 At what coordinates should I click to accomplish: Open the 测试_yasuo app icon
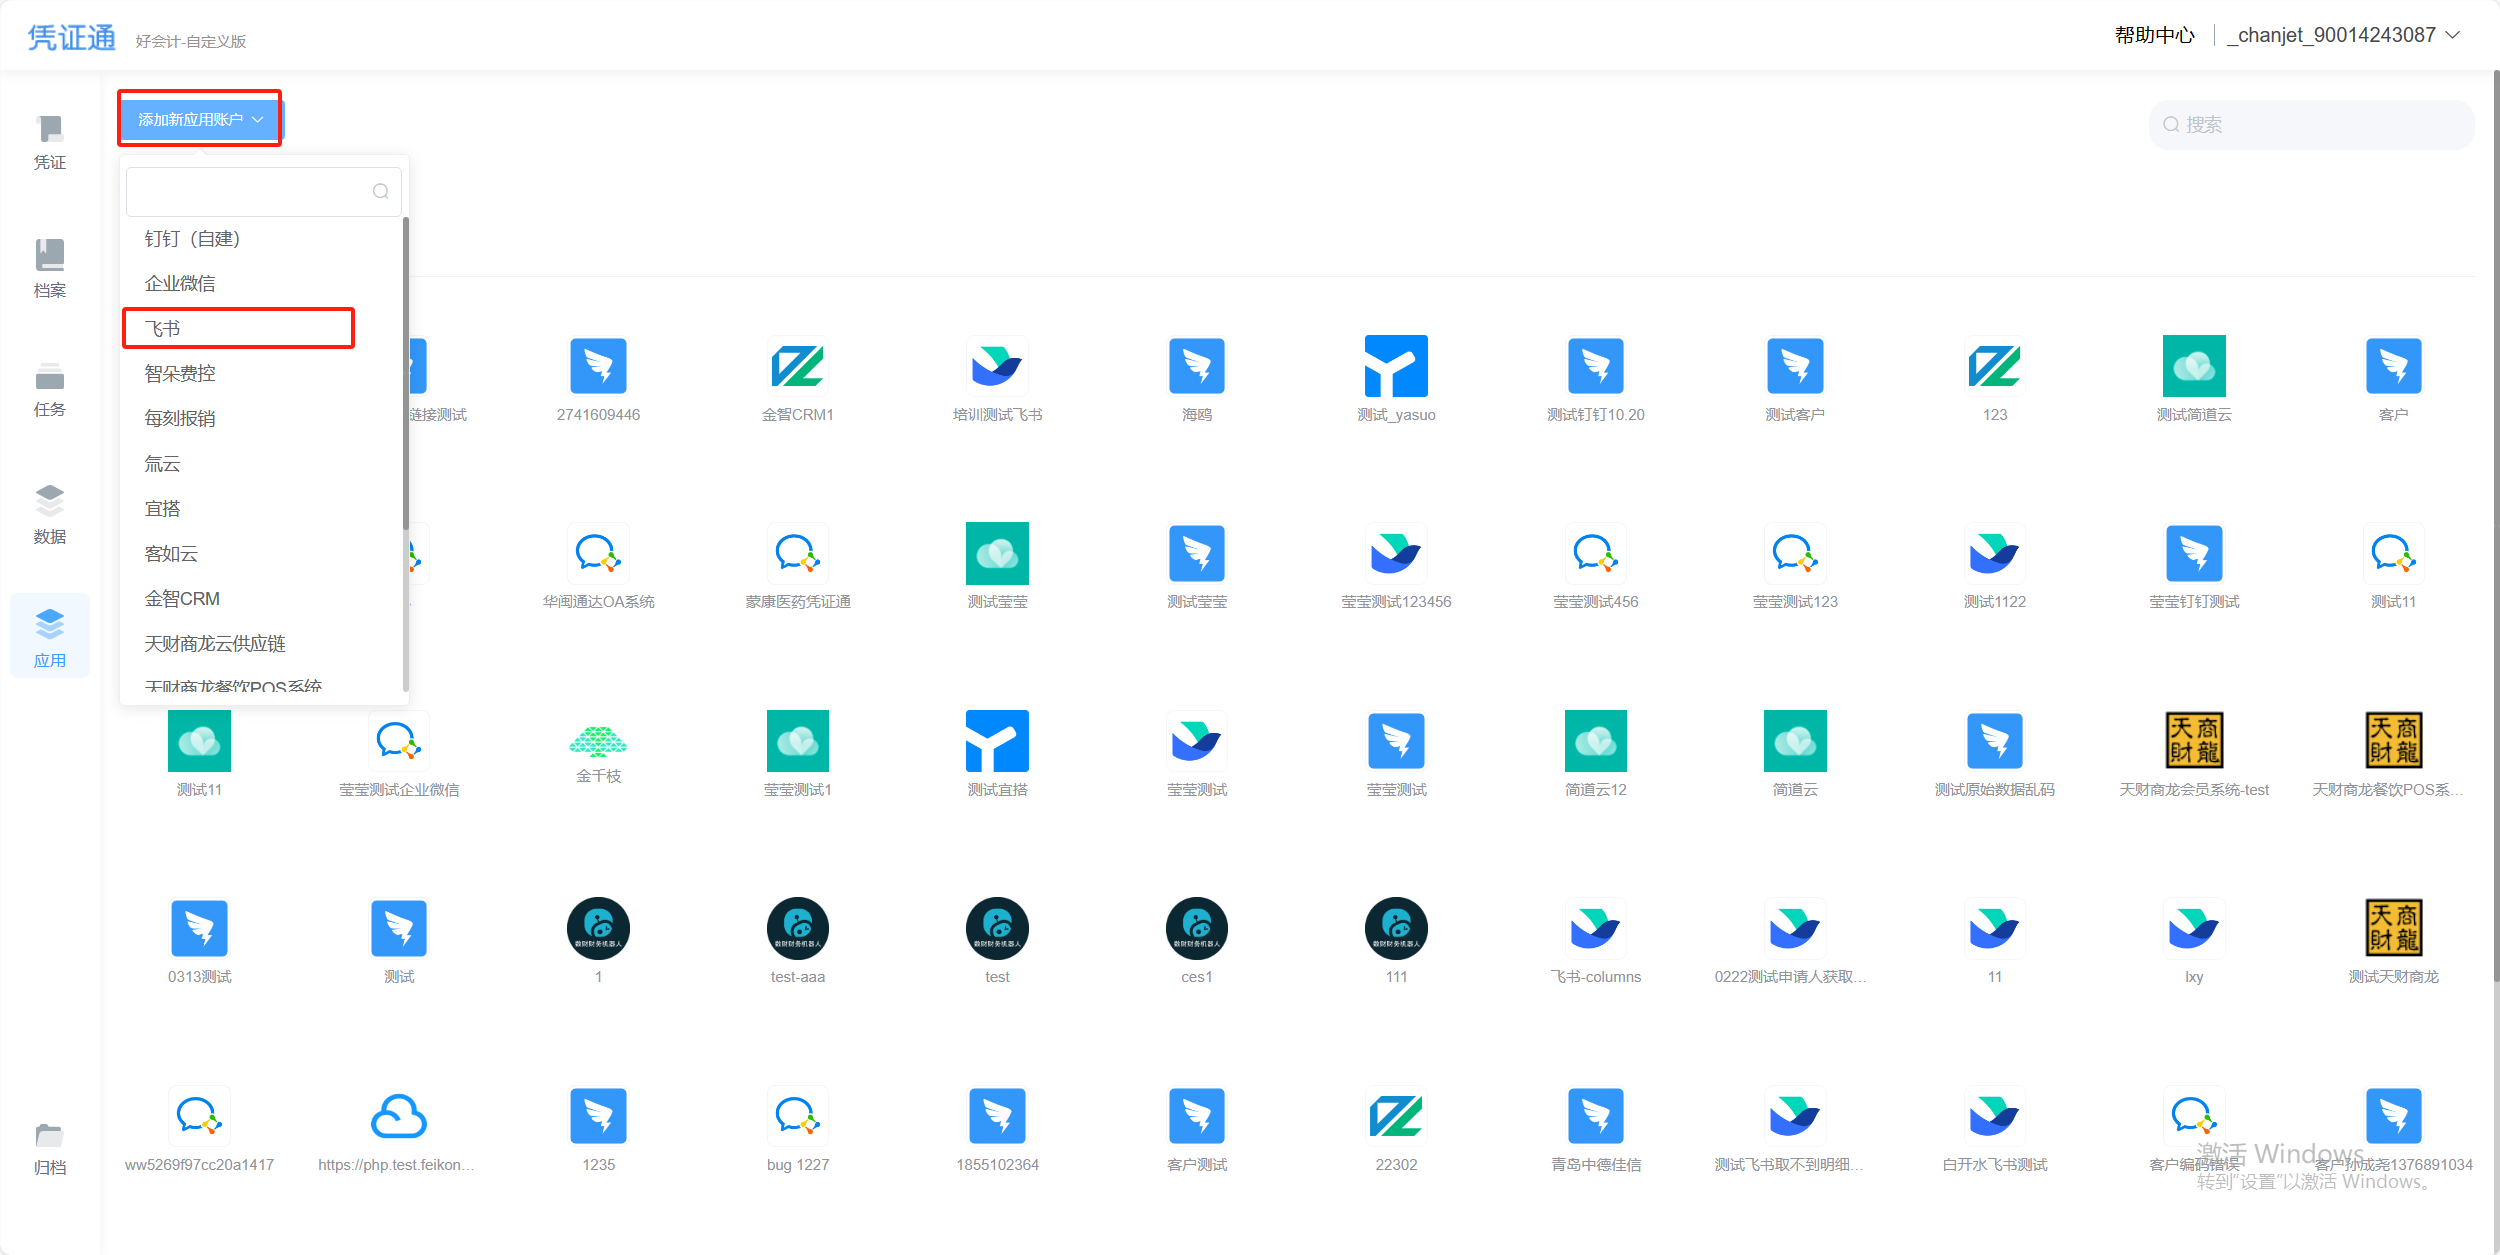click(x=1396, y=366)
